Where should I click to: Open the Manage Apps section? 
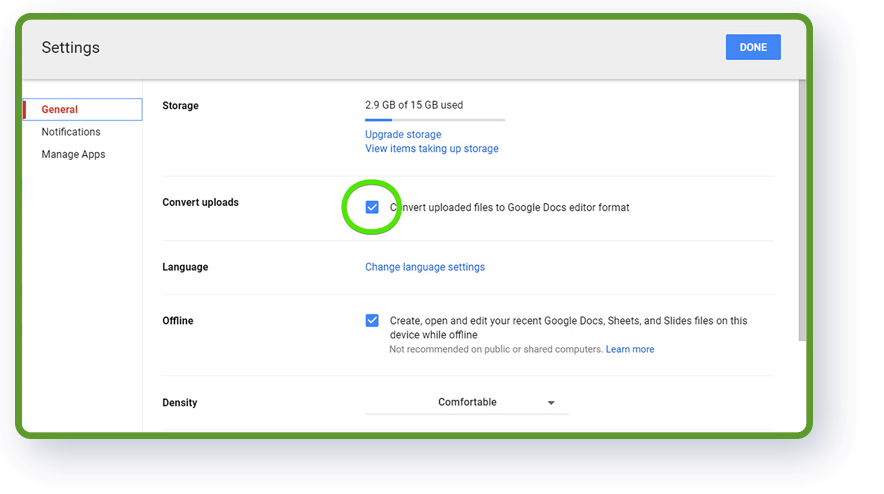point(73,155)
